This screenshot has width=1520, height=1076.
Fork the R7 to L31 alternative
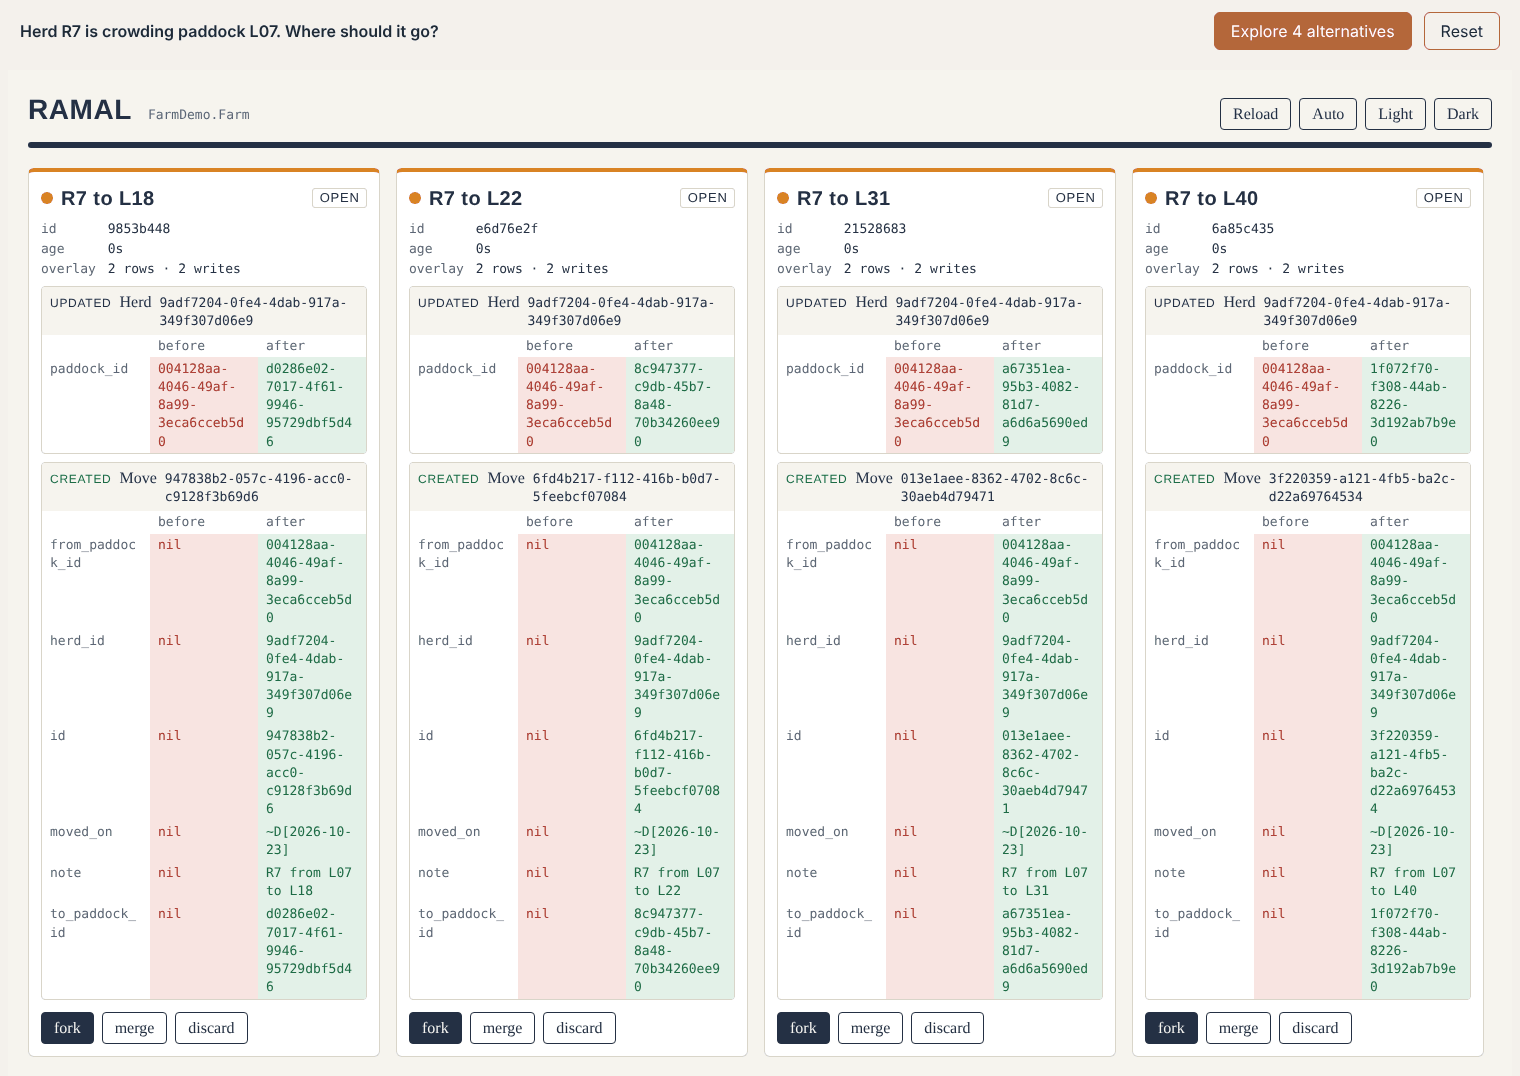click(x=803, y=1028)
